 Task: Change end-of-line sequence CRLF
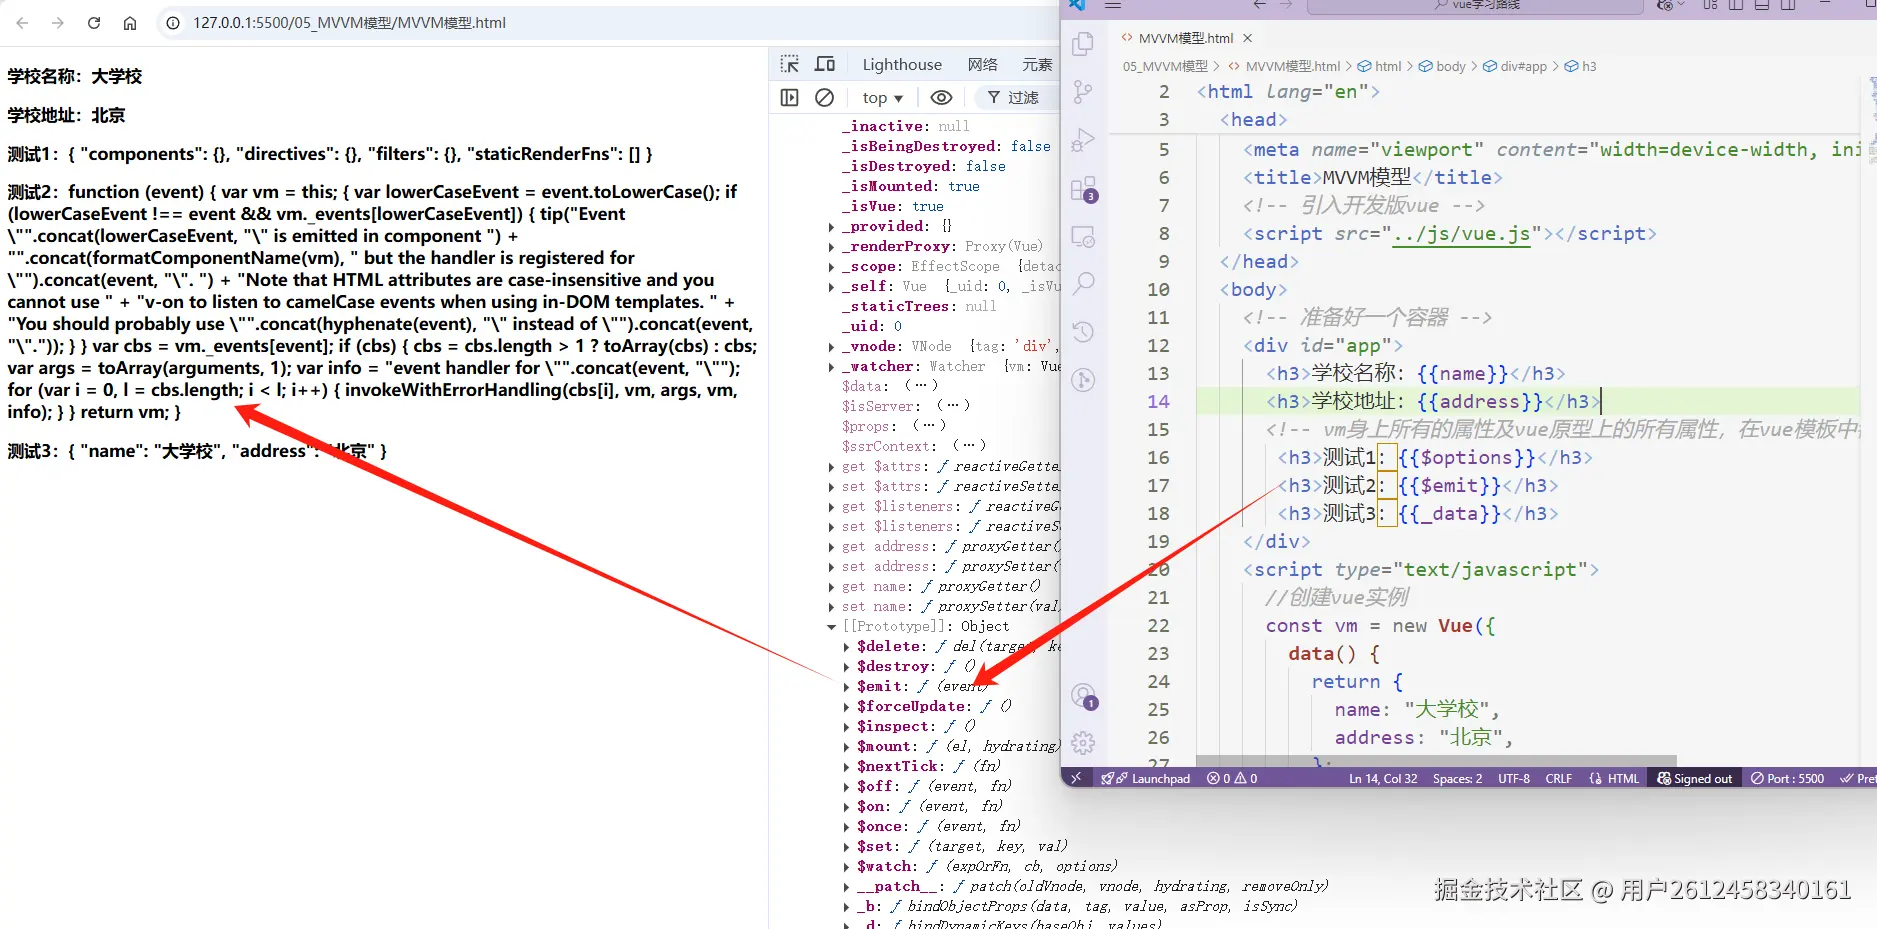(x=1559, y=778)
